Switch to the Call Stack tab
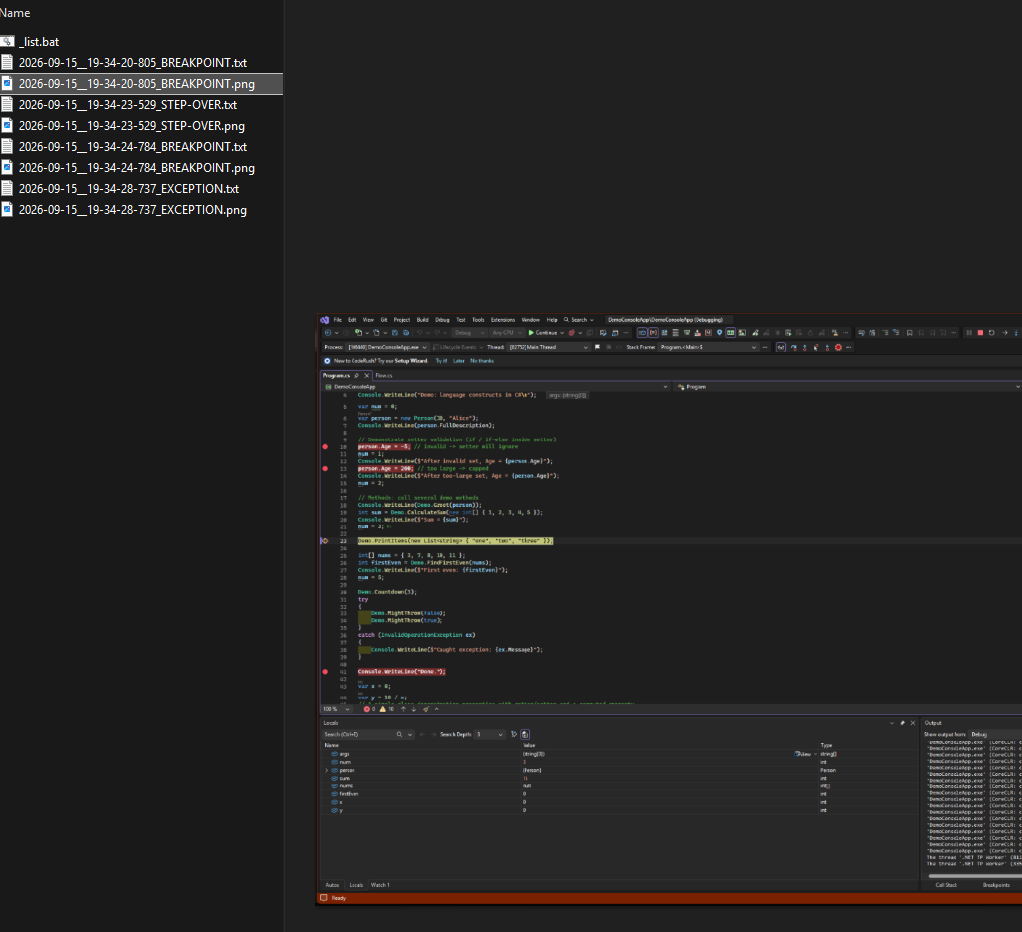Screen dimensions: 1022x932 click(946, 885)
